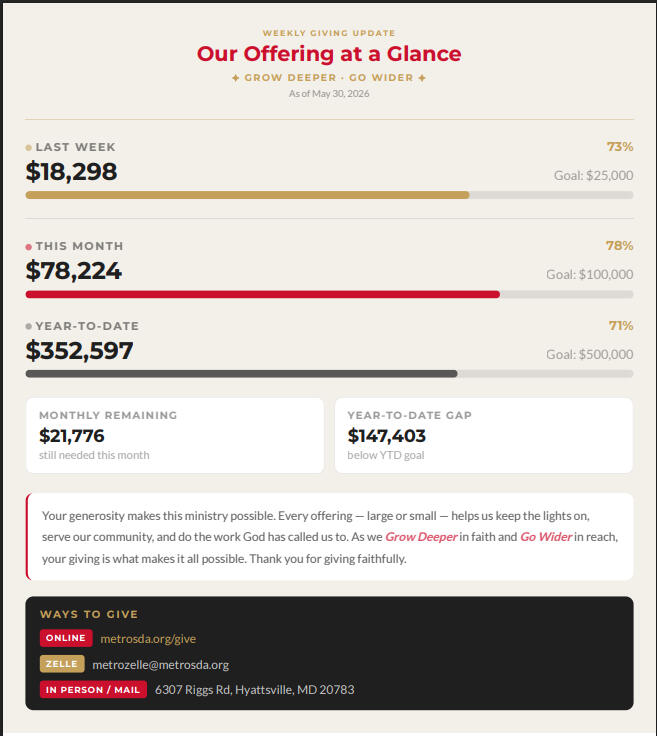Viewport: 657px width, 736px height.
Task: Click the red dot beside This Month
Action: point(29,247)
